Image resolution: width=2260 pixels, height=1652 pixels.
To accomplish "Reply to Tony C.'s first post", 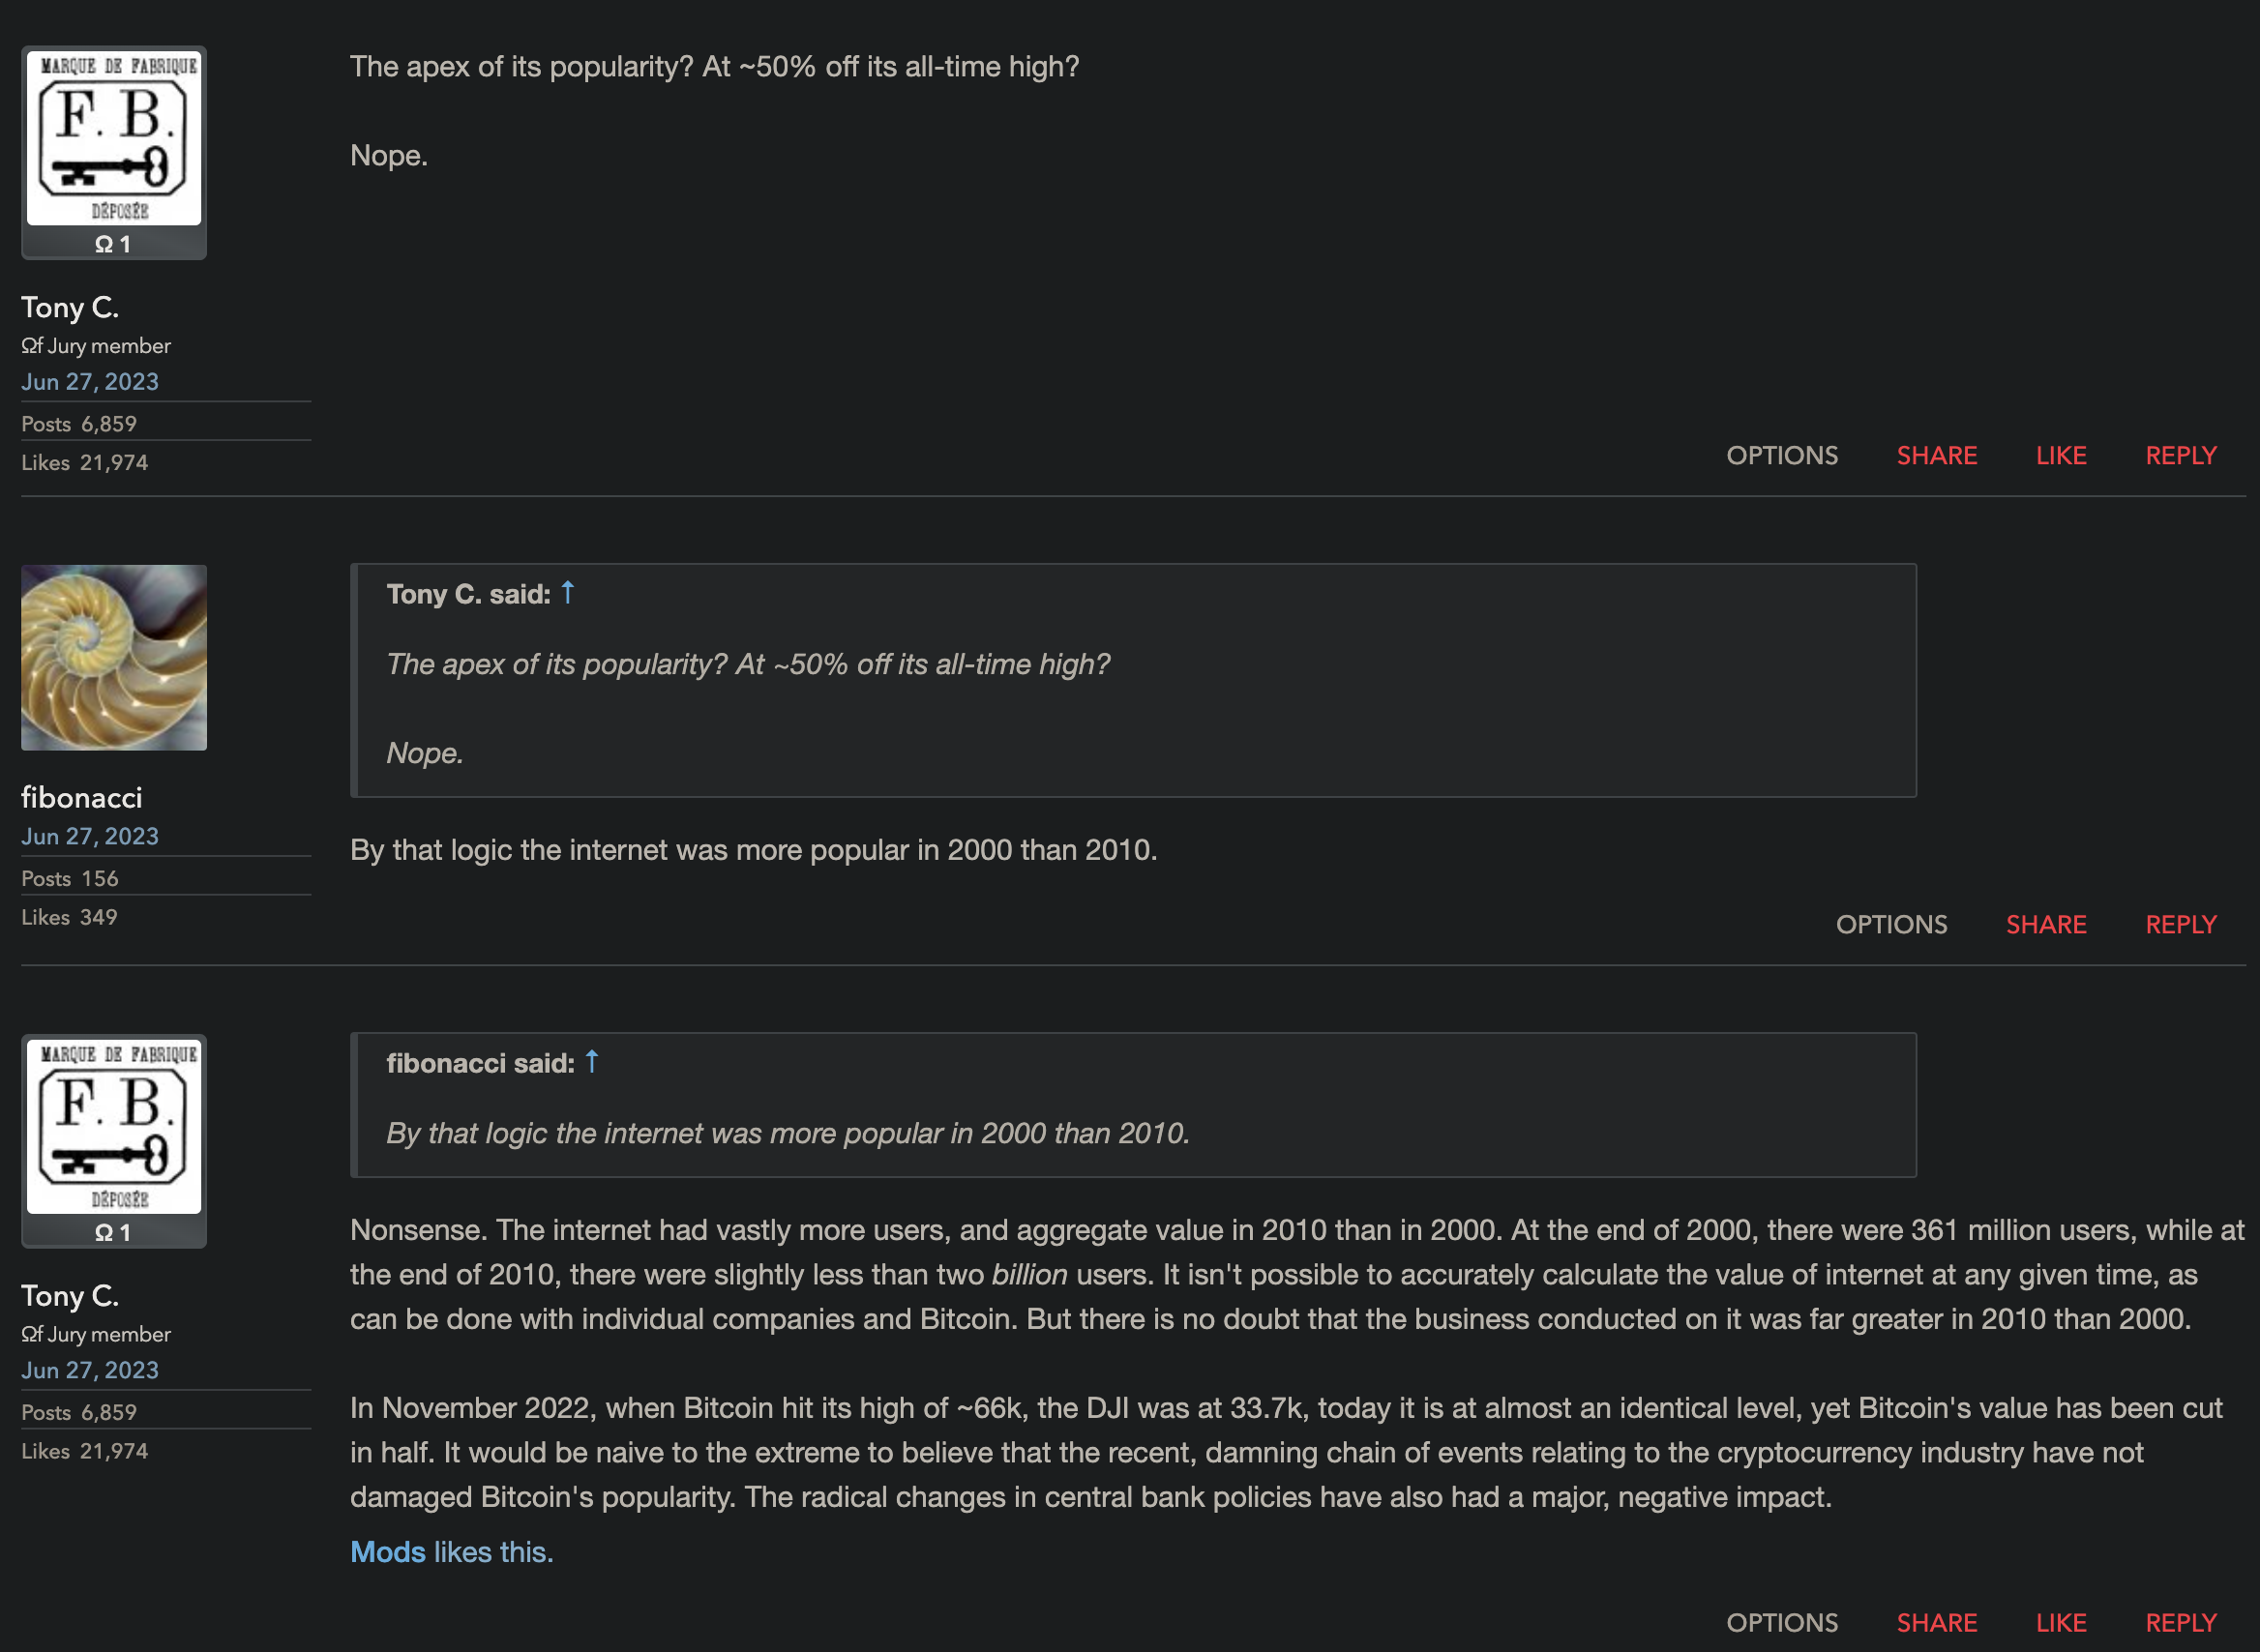I will coord(2180,456).
